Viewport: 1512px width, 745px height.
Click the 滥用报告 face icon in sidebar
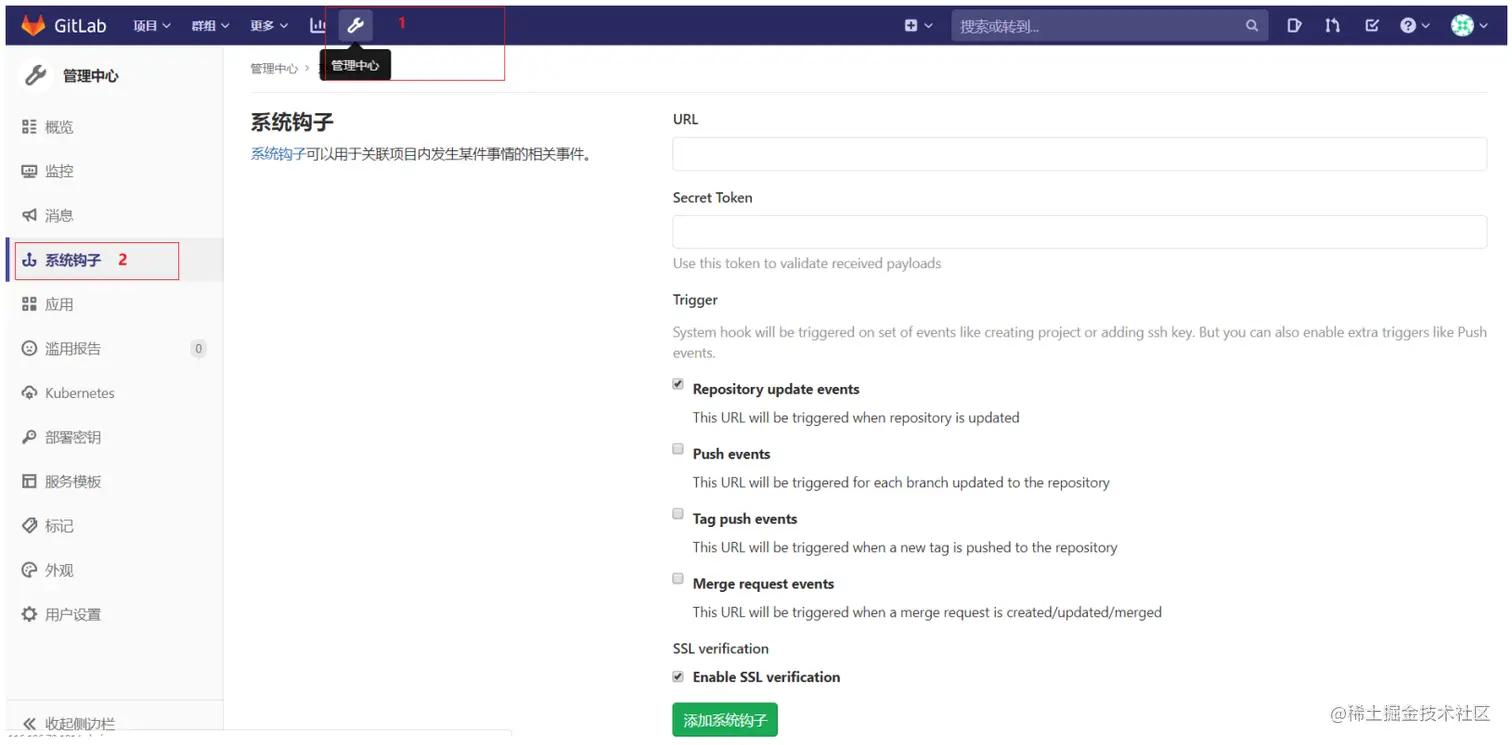click(x=29, y=348)
